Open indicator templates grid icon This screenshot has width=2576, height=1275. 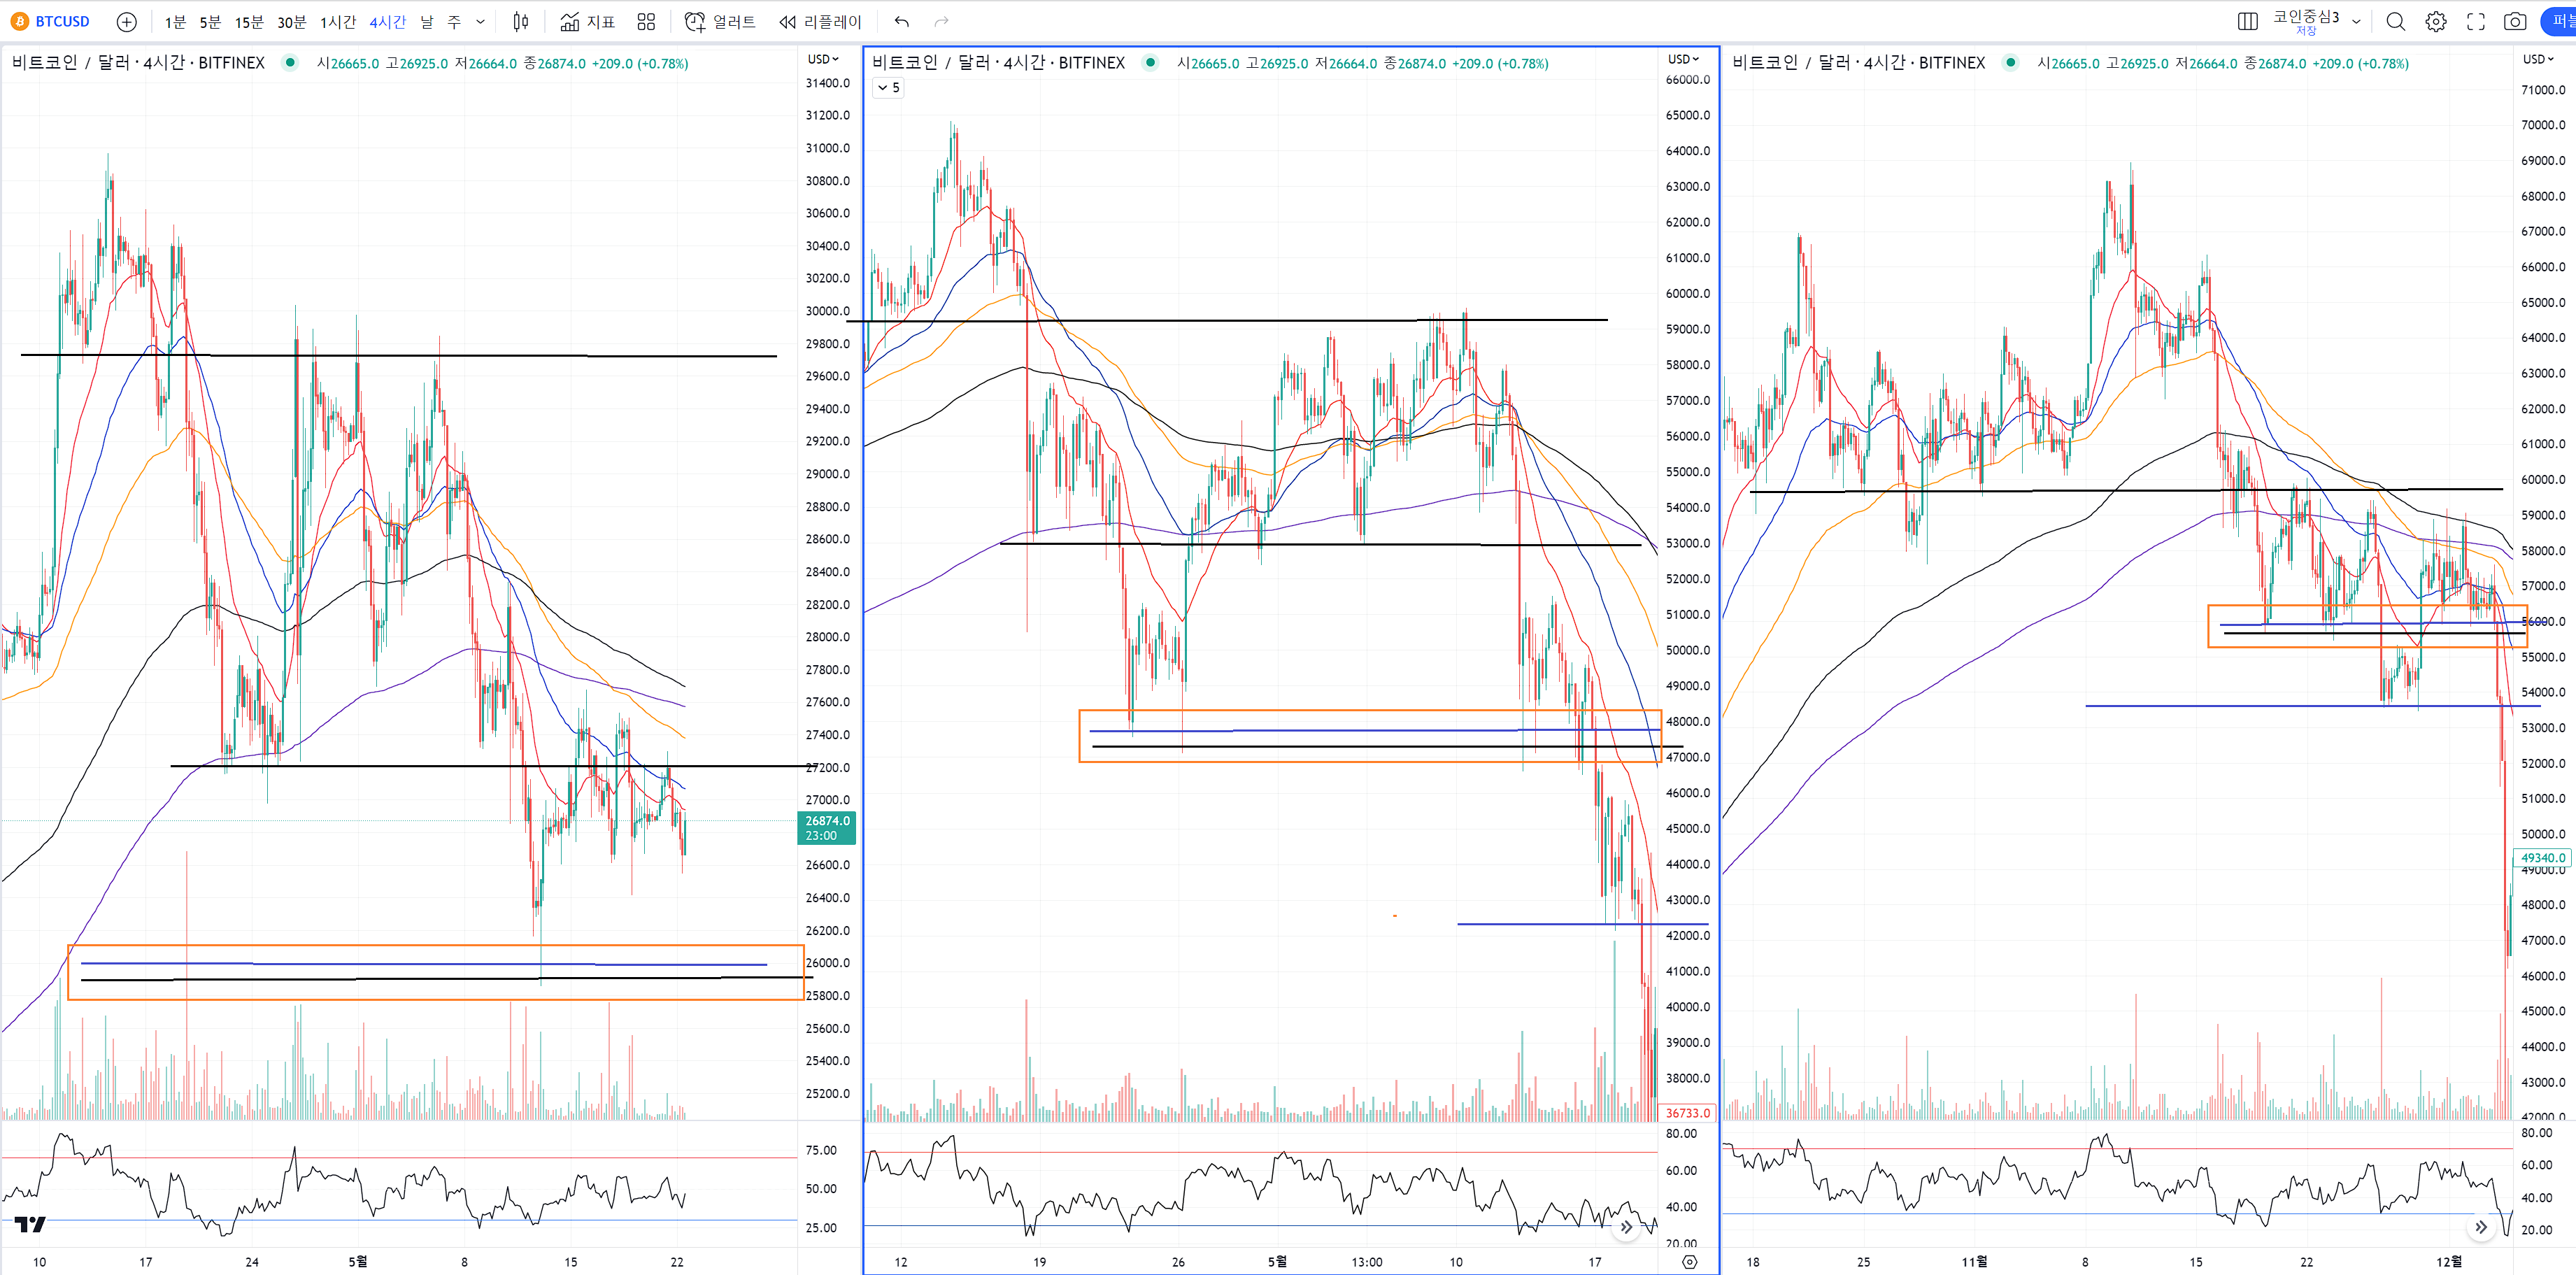[x=646, y=21]
